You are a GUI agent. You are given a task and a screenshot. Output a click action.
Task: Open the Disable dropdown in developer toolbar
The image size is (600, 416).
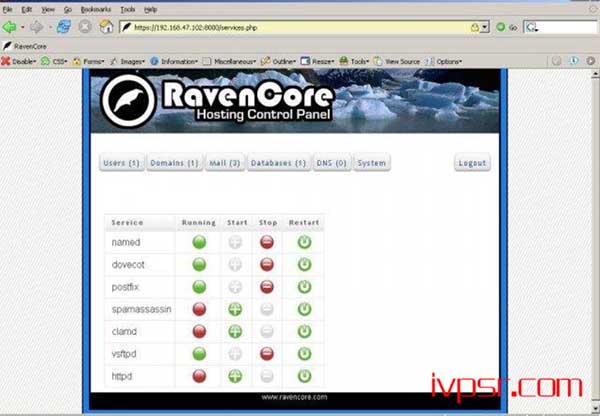(x=18, y=61)
